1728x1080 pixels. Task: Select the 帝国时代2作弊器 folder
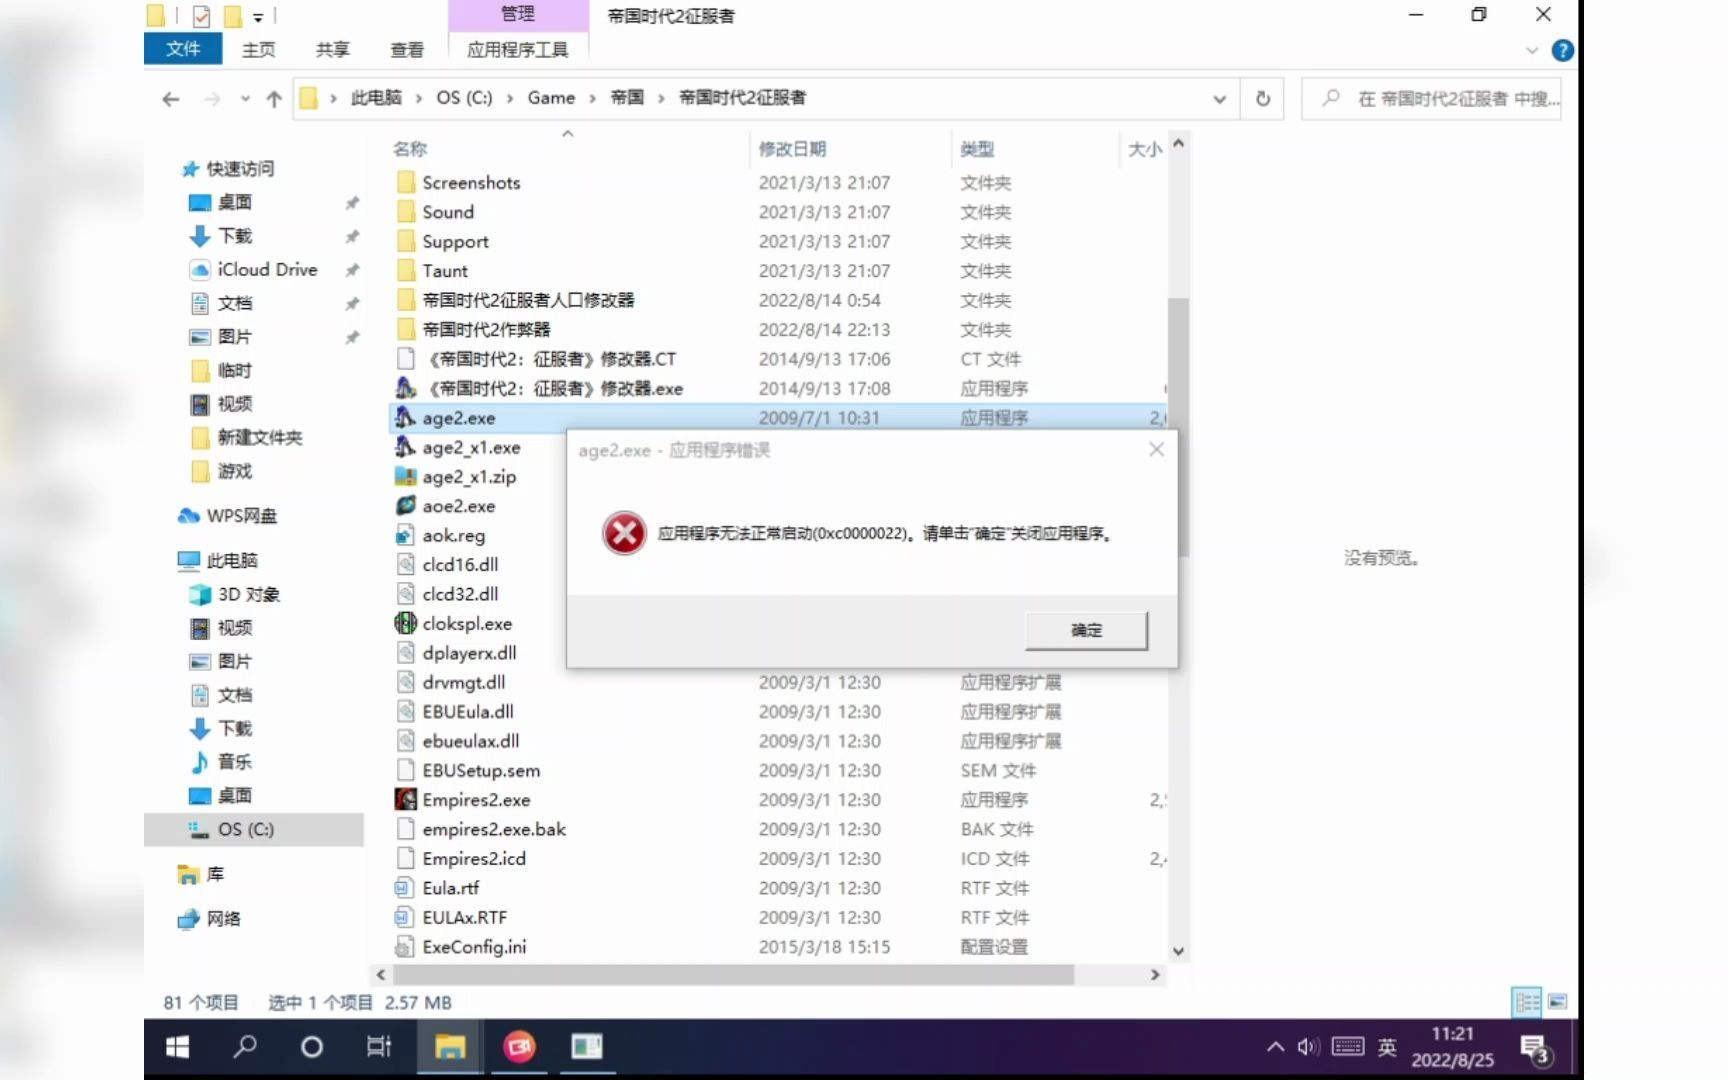click(485, 329)
